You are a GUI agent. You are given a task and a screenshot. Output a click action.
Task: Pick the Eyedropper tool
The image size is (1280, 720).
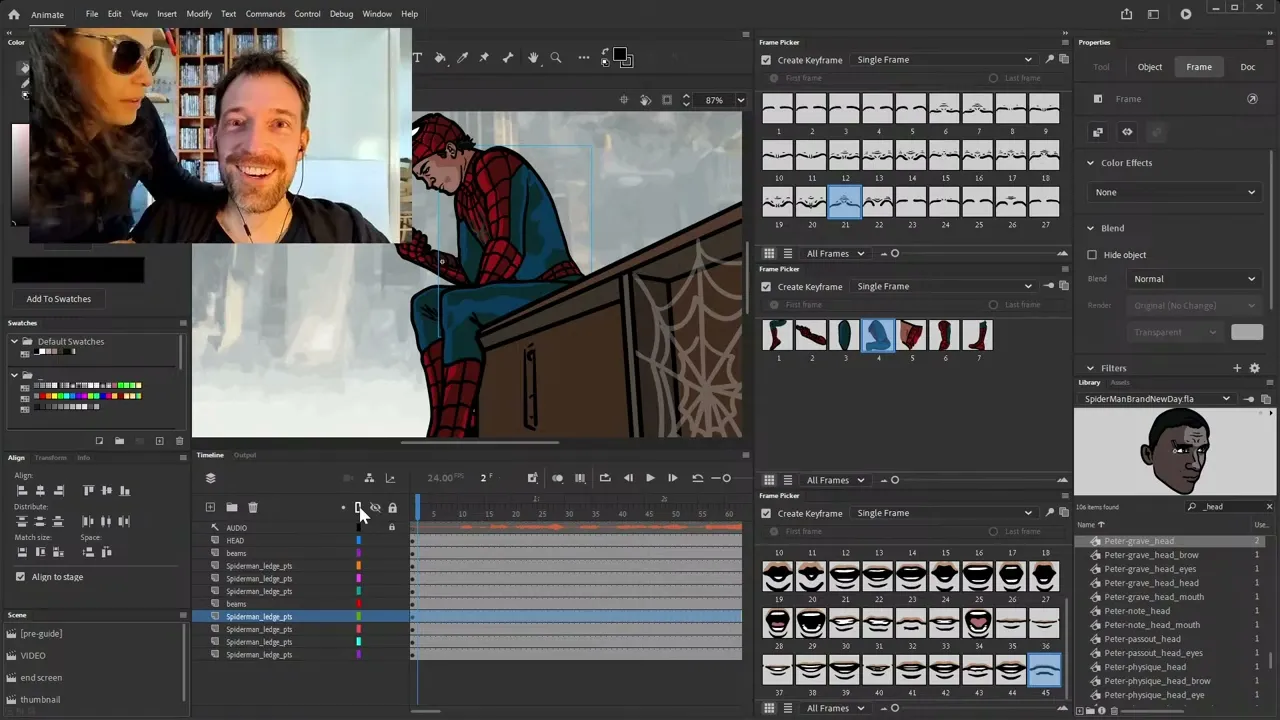click(x=462, y=58)
